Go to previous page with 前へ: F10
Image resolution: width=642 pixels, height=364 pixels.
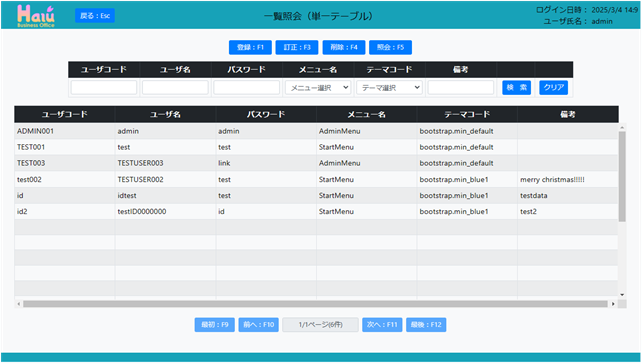click(259, 325)
